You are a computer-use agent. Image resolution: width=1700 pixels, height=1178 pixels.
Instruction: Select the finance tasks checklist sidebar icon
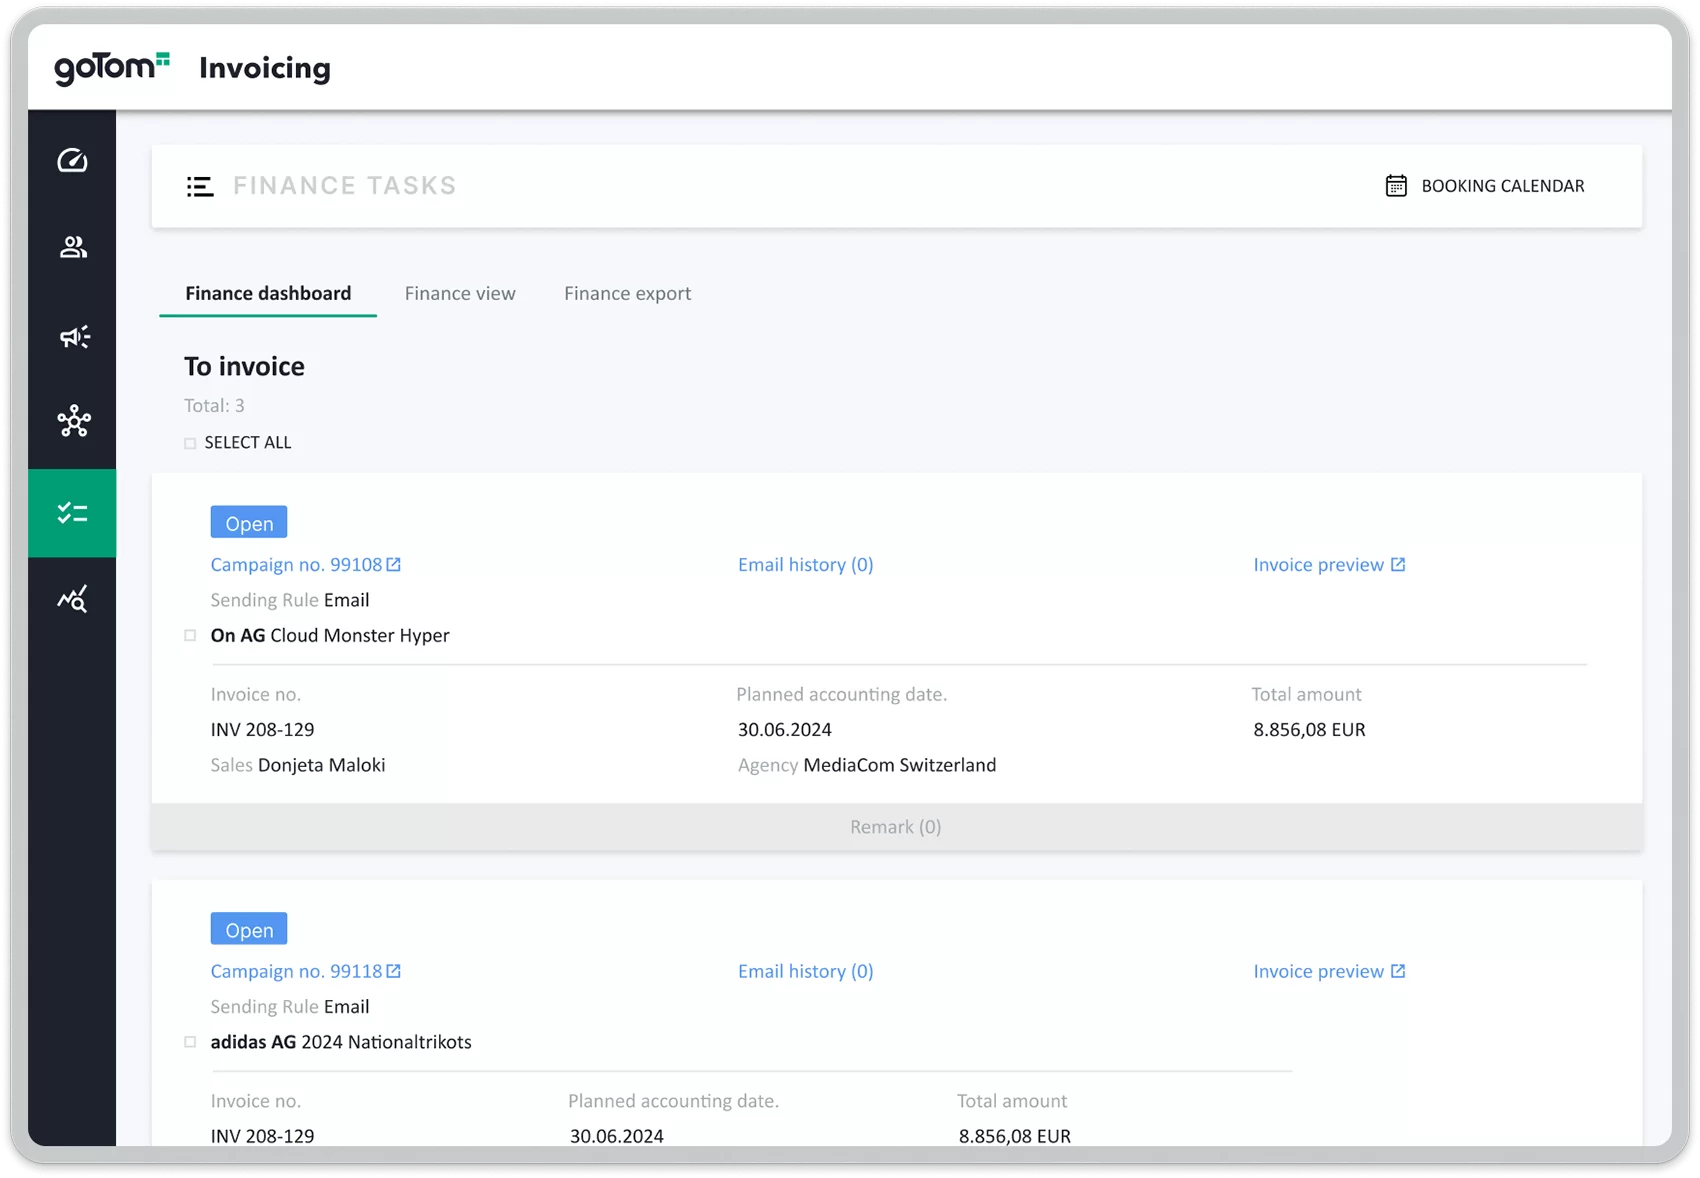72,513
